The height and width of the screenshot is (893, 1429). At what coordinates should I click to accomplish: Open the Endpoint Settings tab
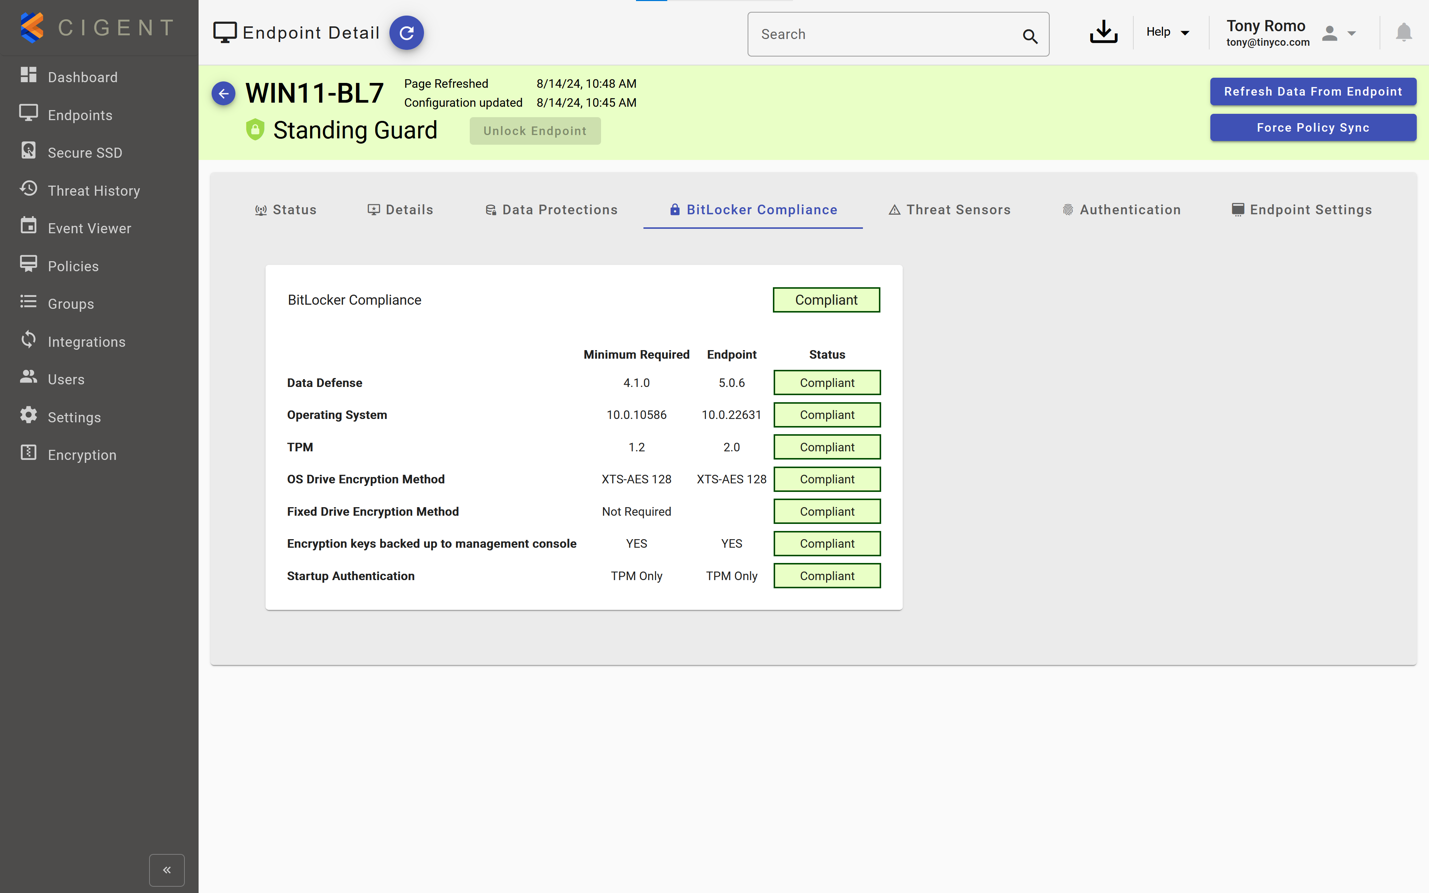click(x=1301, y=210)
